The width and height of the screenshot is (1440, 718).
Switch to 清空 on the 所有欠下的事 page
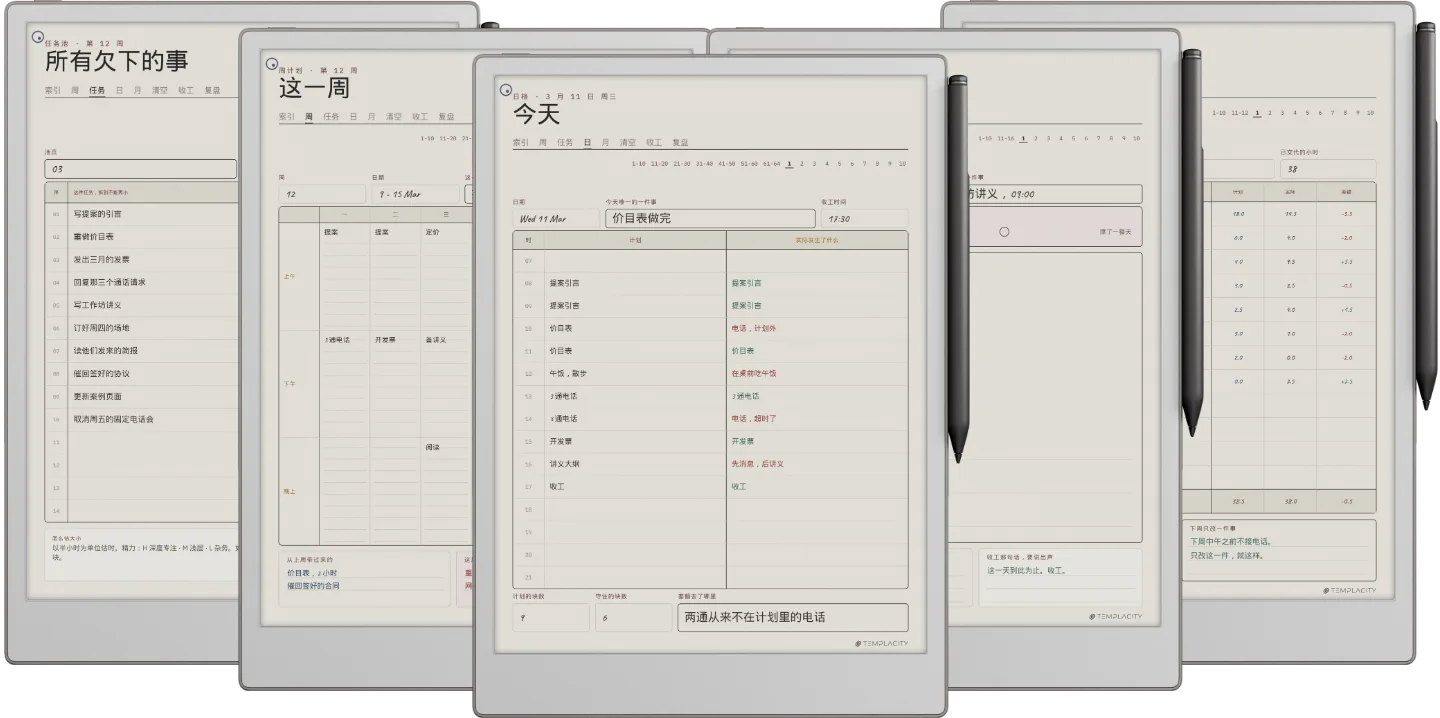[x=160, y=90]
